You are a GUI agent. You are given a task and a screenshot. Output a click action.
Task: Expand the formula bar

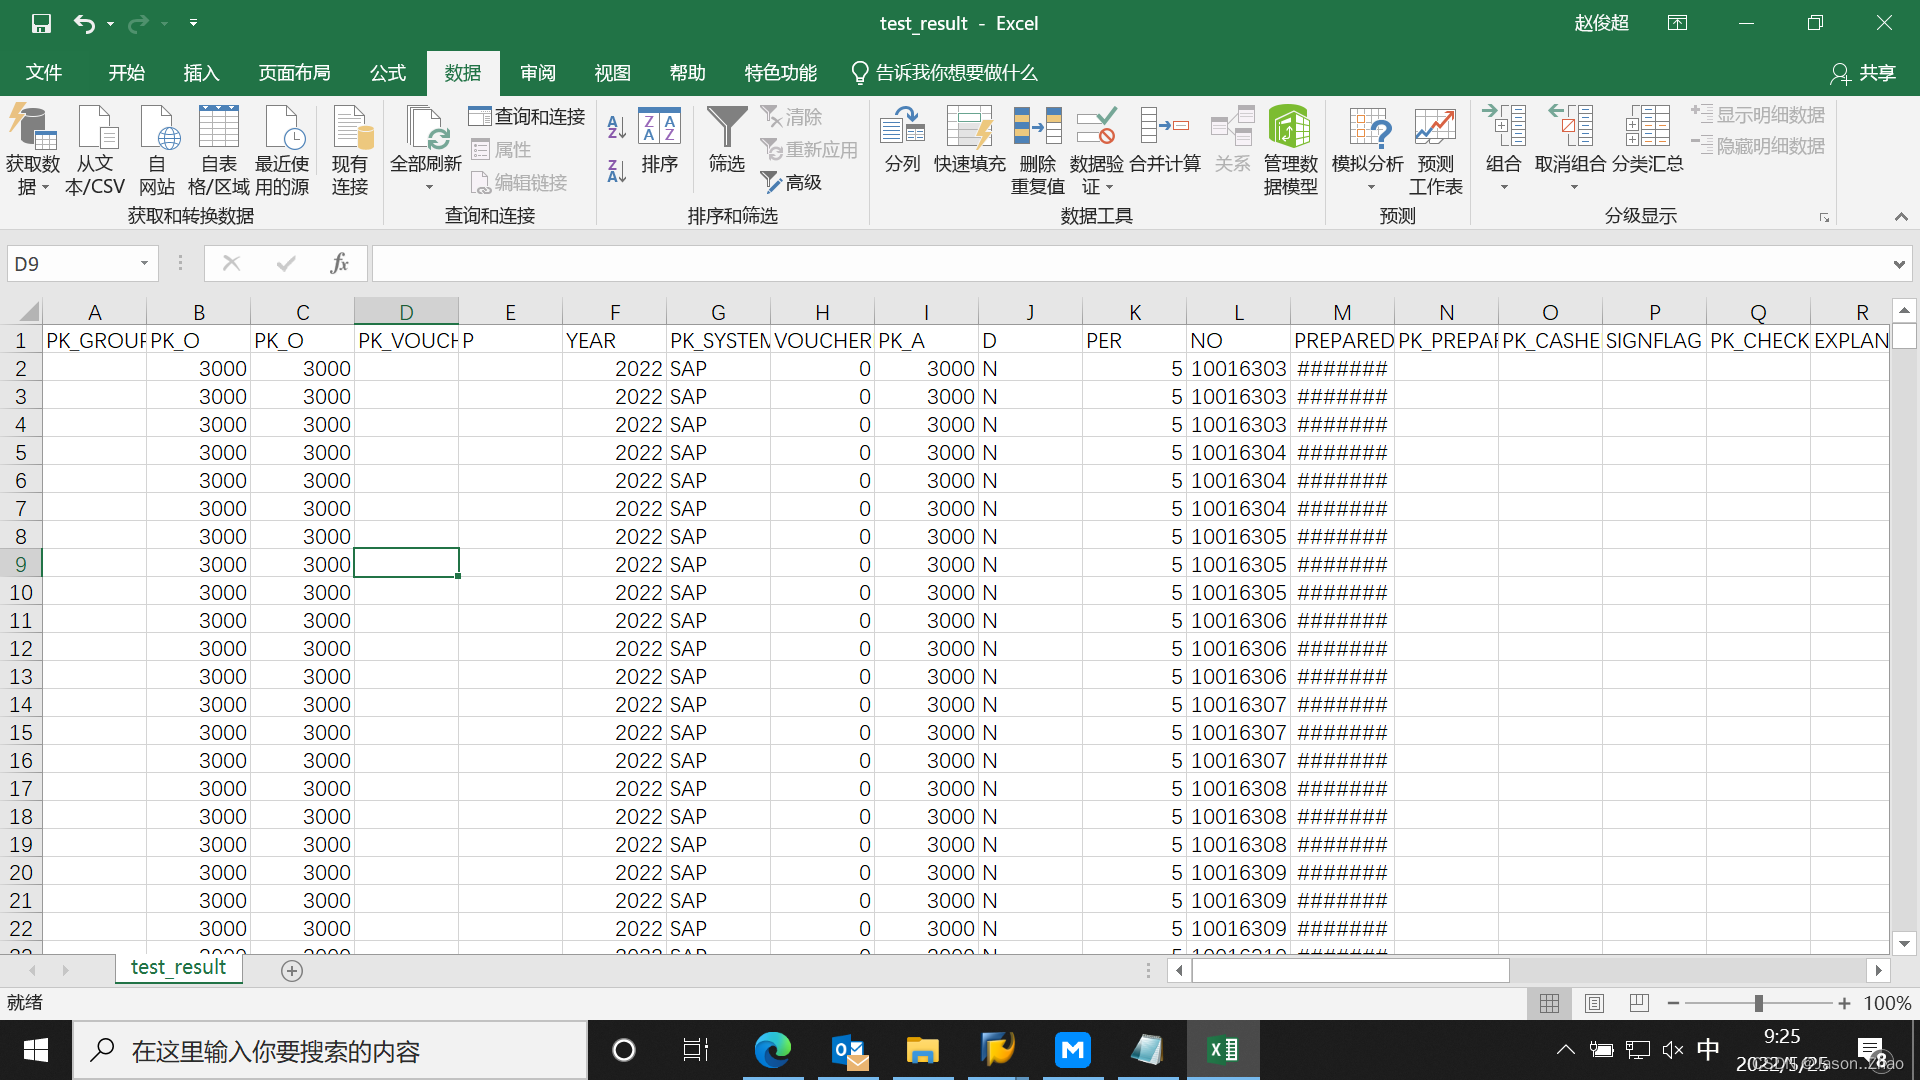pyautogui.click(x=1898, y=264)
